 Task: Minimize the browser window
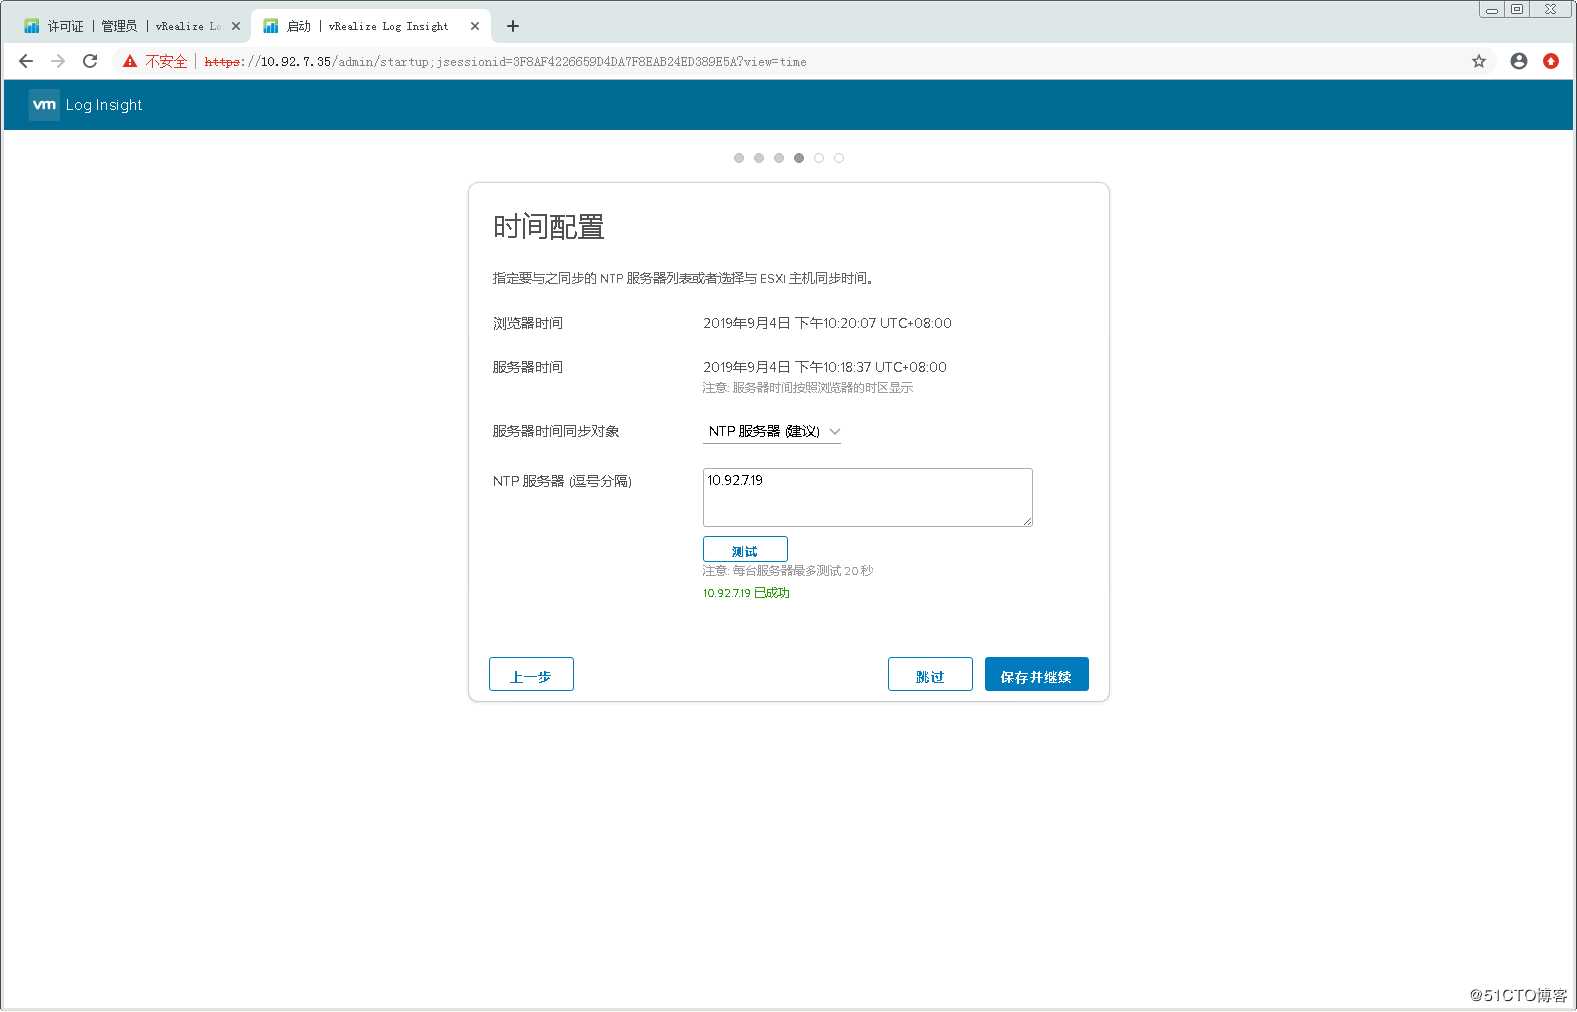tap(1491, 9)
